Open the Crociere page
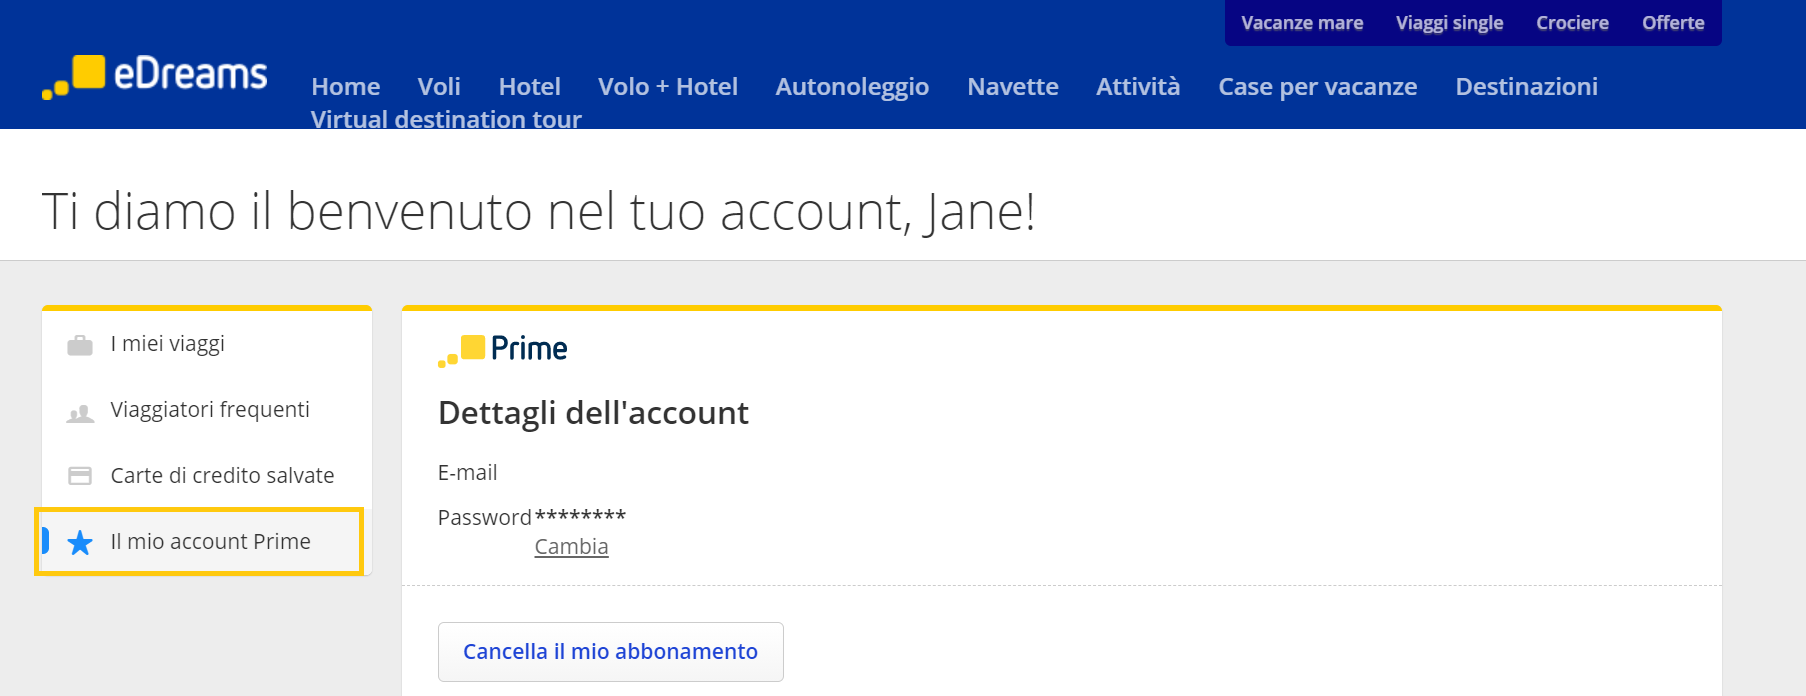The width and height of the screenshot is (1806, 696). (x=1572, y=22)
